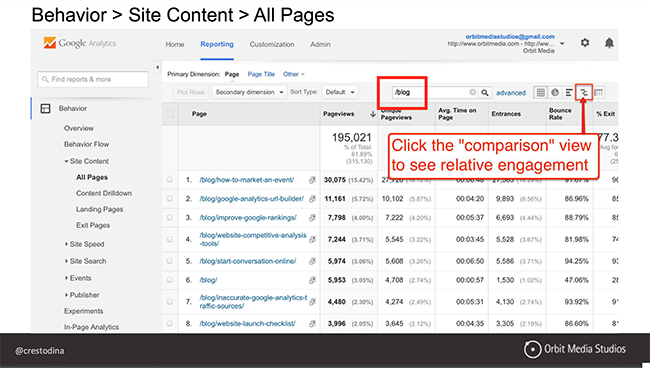
Task: Open the Admin tab
Action: [320, 44]
